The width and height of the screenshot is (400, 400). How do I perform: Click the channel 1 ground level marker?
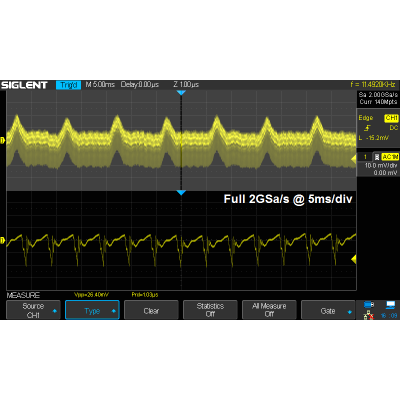3,141
